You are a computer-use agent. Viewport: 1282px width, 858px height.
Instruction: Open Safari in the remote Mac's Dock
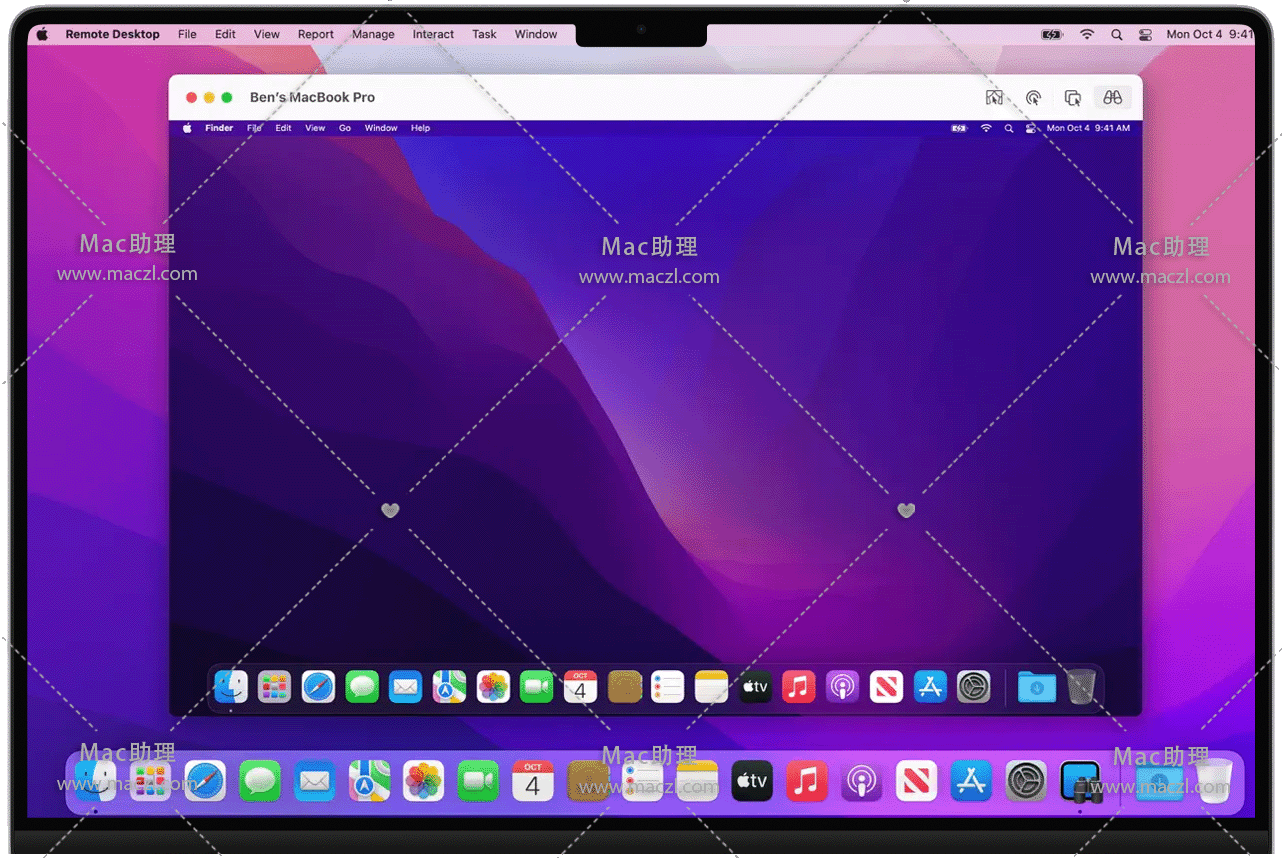point(318,687)
